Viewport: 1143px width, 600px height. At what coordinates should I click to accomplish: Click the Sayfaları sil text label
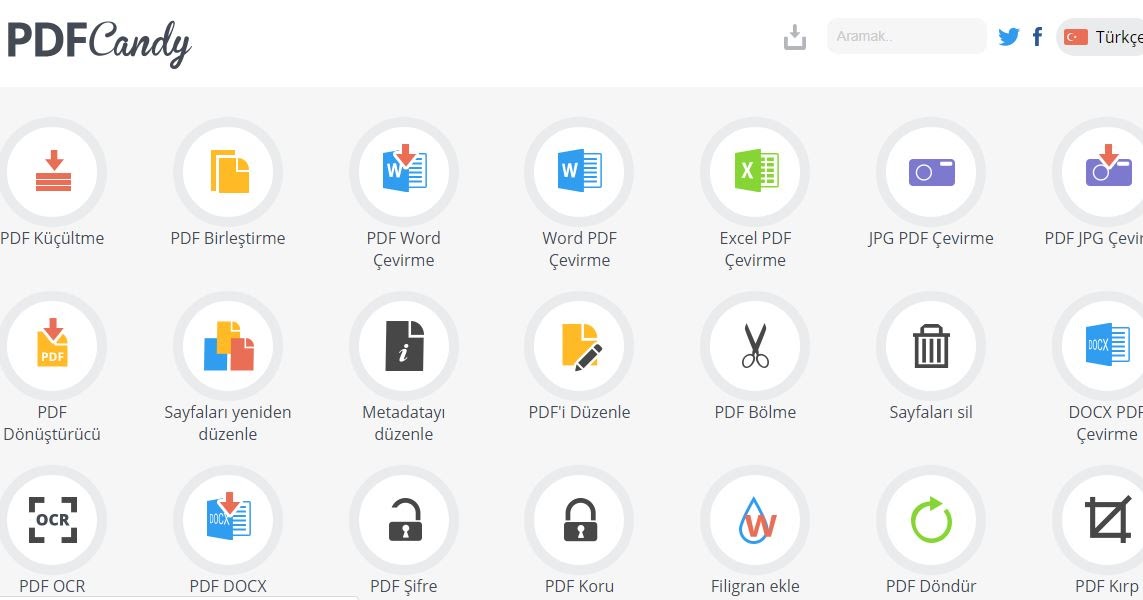click(931, 412)
